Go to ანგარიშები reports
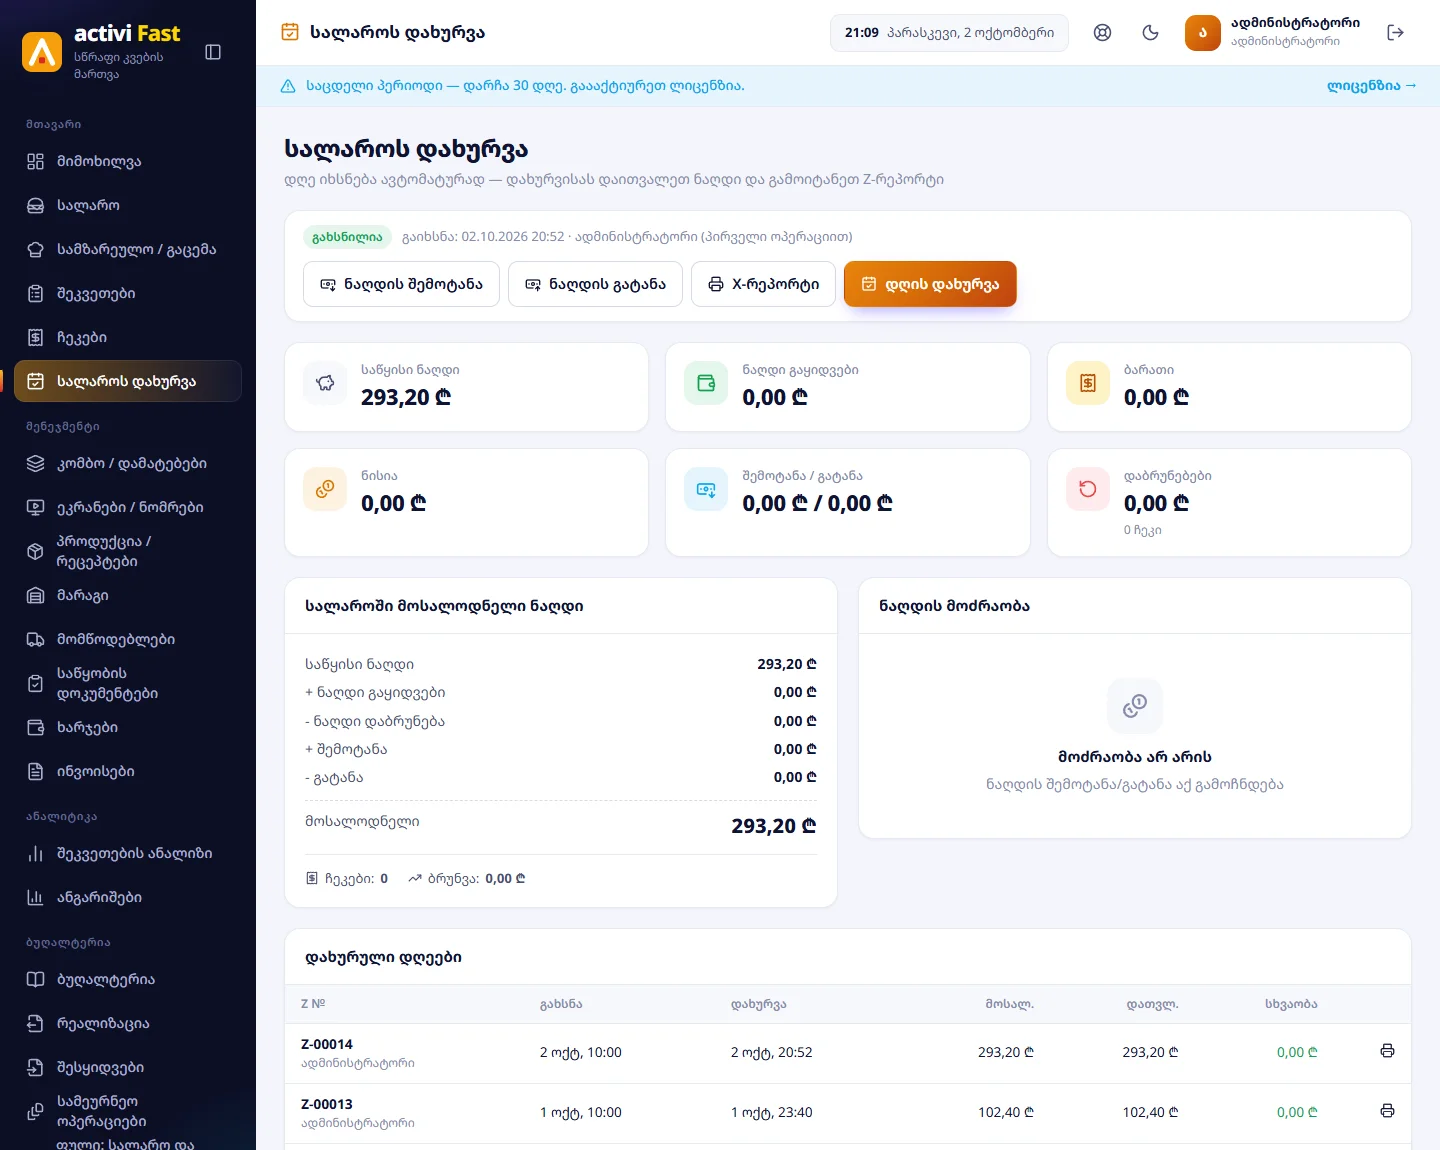Viewport: 1440px width, 1150px height. coord(128,898)
